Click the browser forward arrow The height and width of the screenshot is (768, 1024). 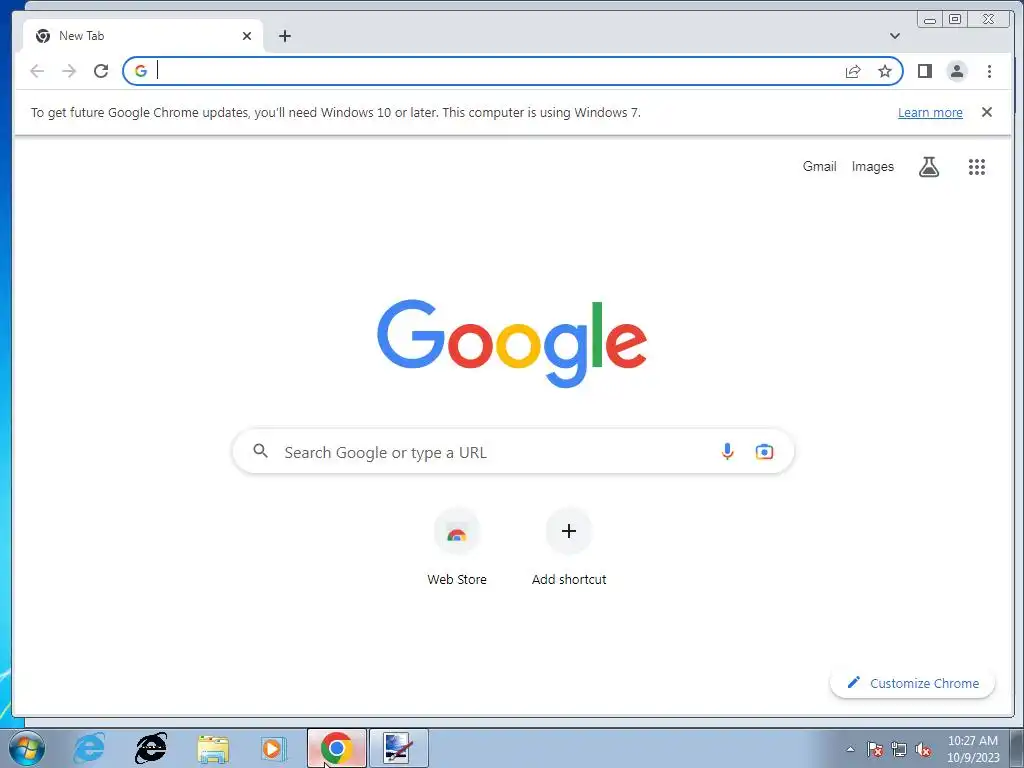[69, 71]
